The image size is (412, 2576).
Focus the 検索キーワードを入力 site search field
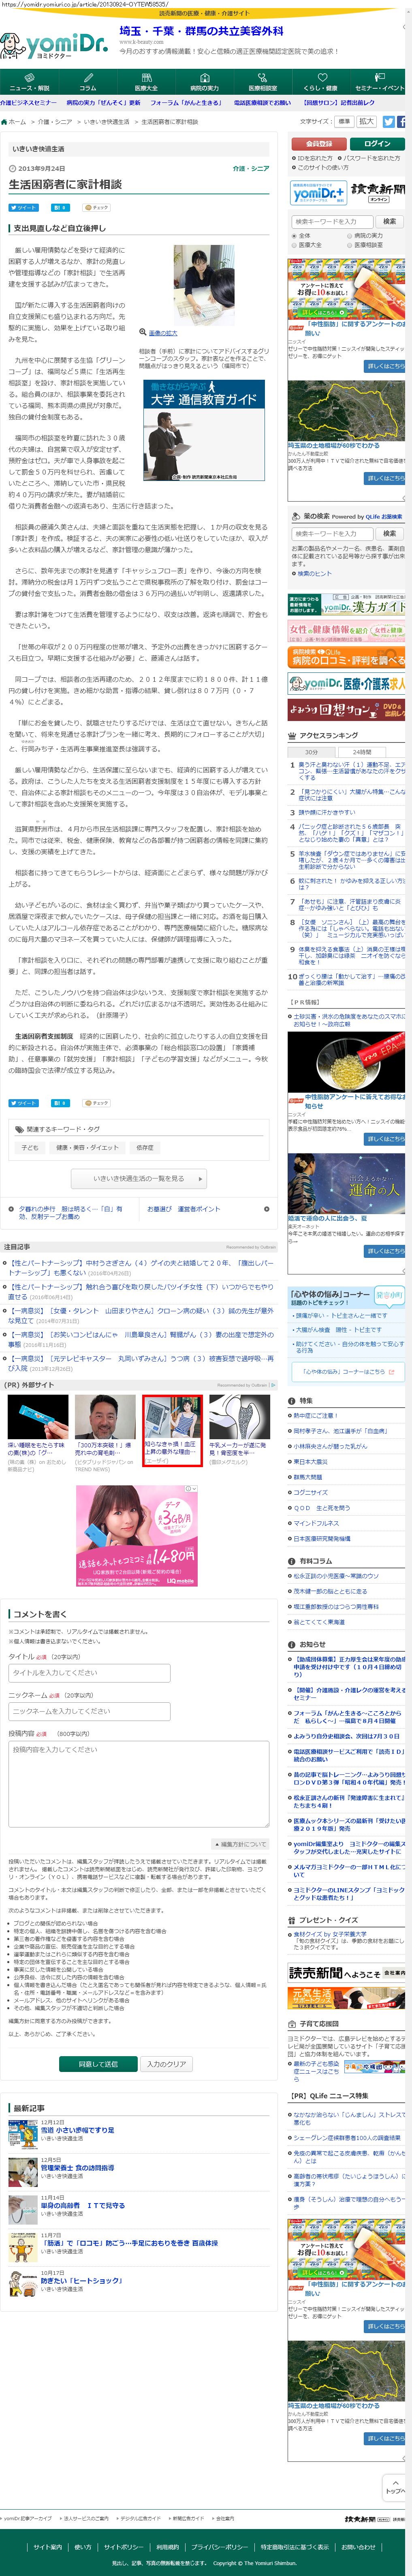pos(332,222)
